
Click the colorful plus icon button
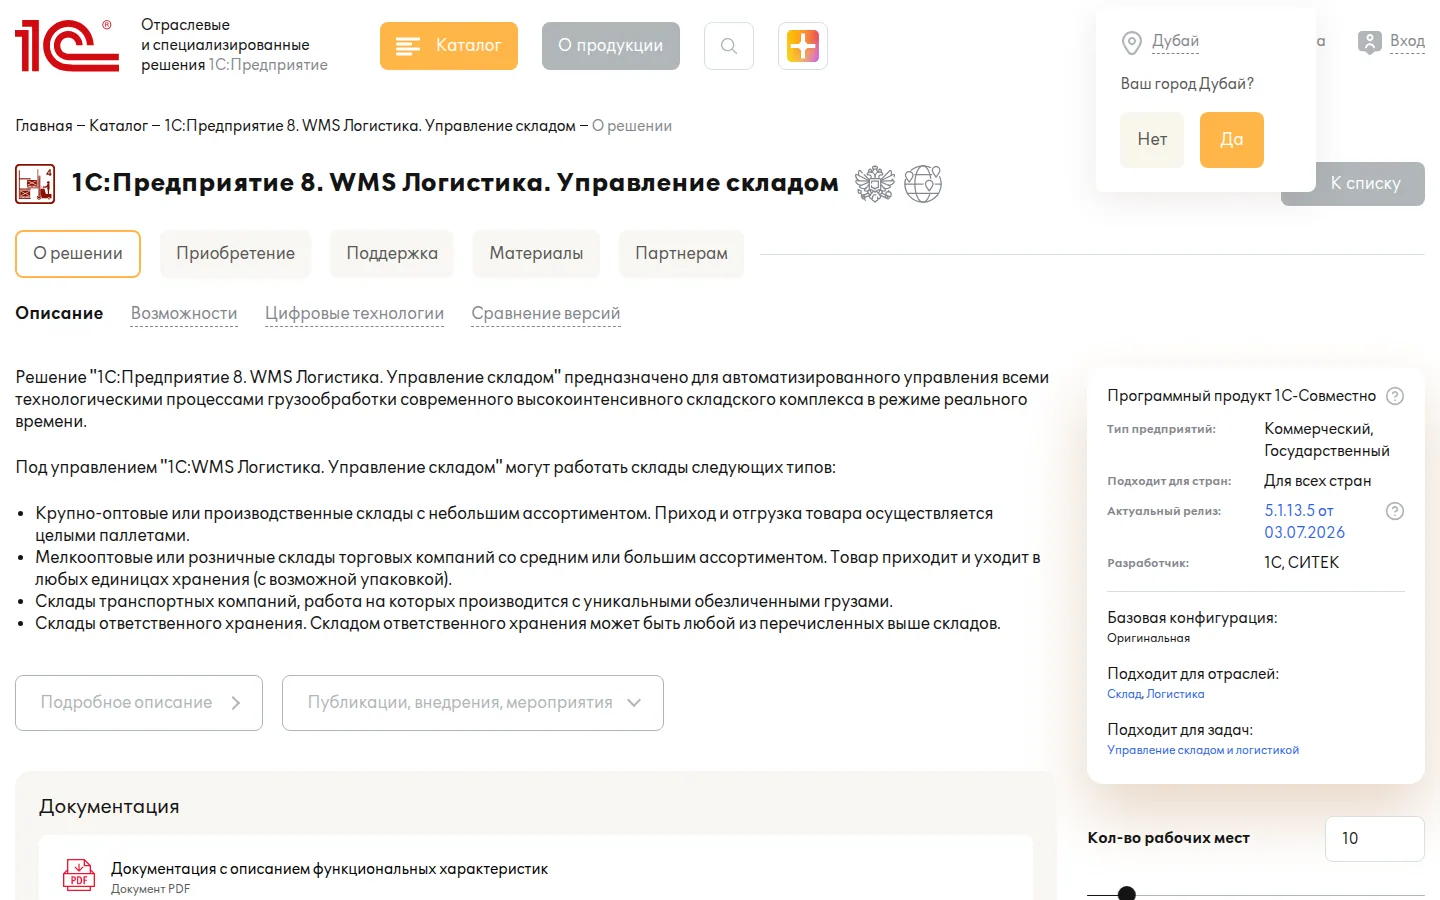803,46
